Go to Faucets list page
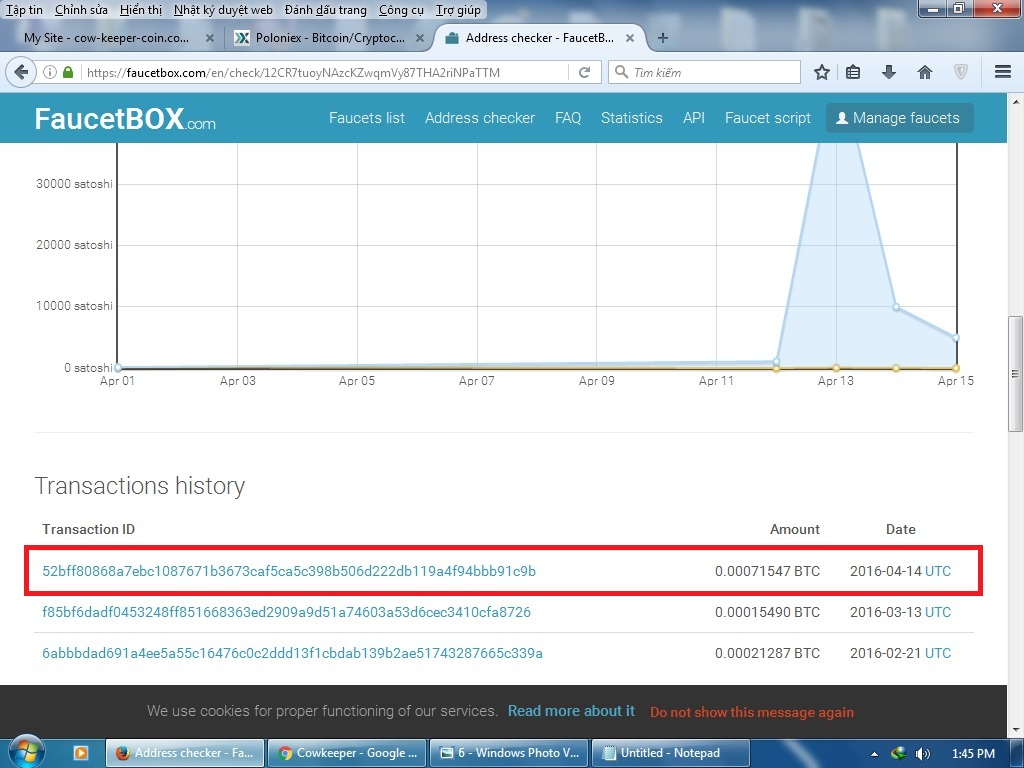Viewport: 1024px width, 768px height. click(x=366, y=118)
